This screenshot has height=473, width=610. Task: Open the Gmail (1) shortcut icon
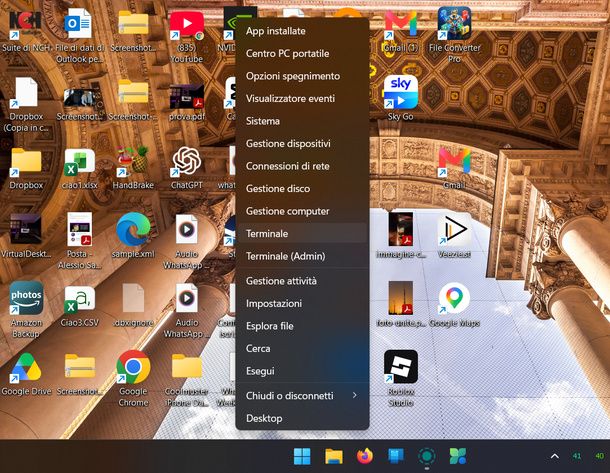(x=400, y=25)
